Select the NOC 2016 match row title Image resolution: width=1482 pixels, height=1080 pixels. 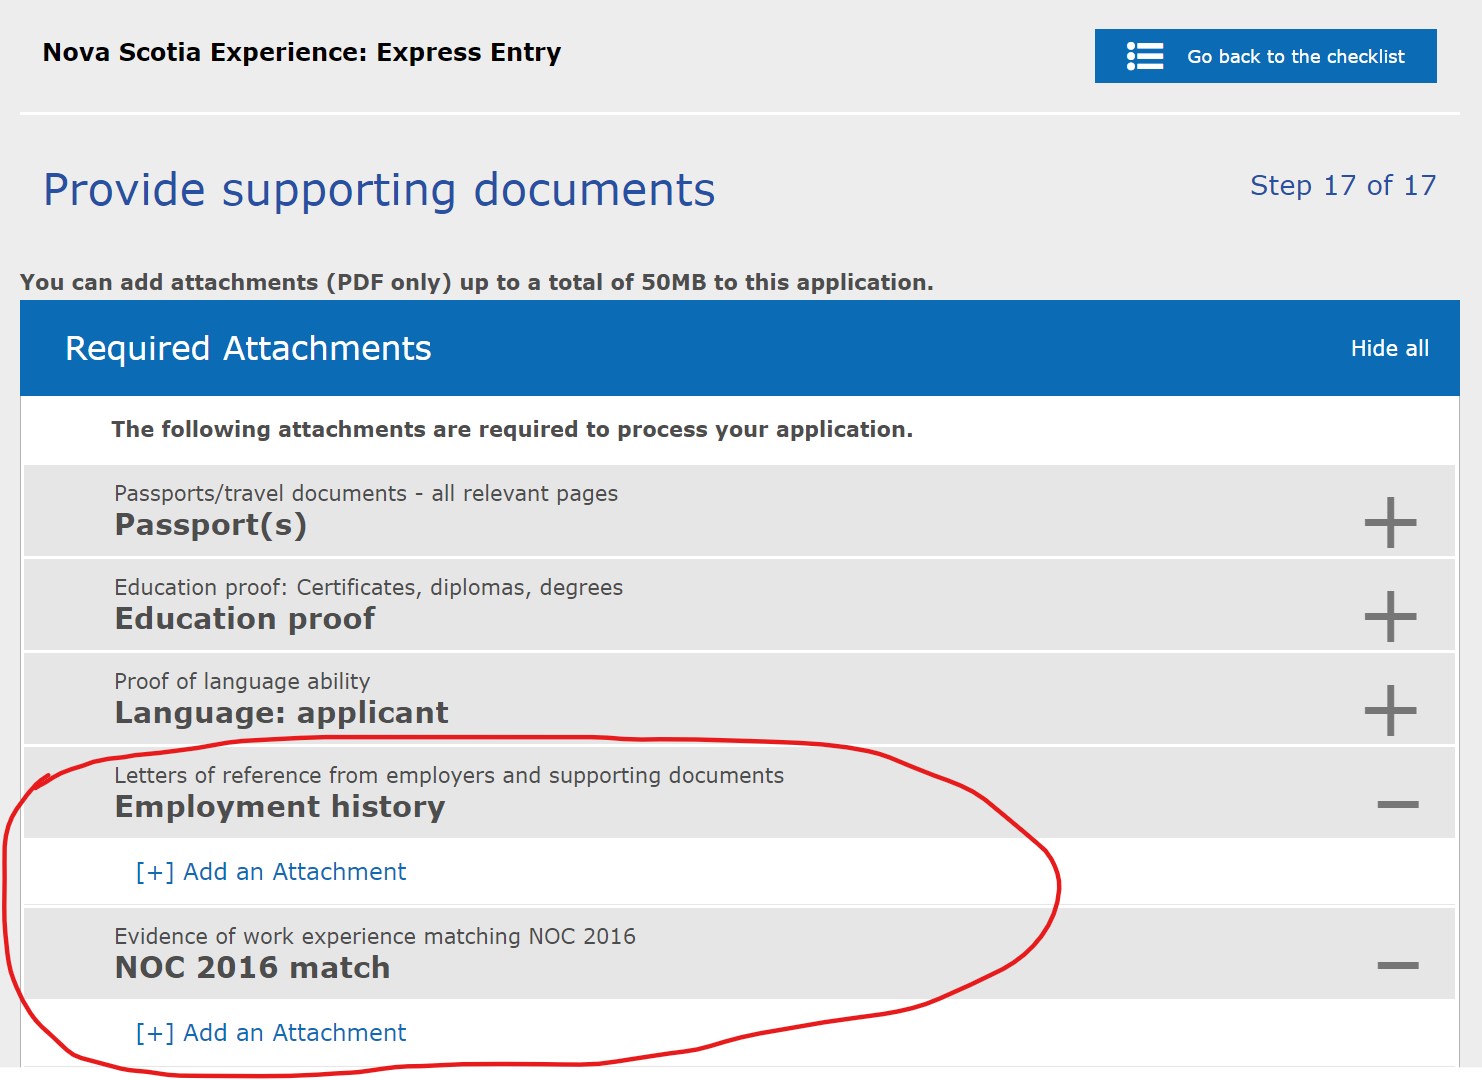point(252,968)
